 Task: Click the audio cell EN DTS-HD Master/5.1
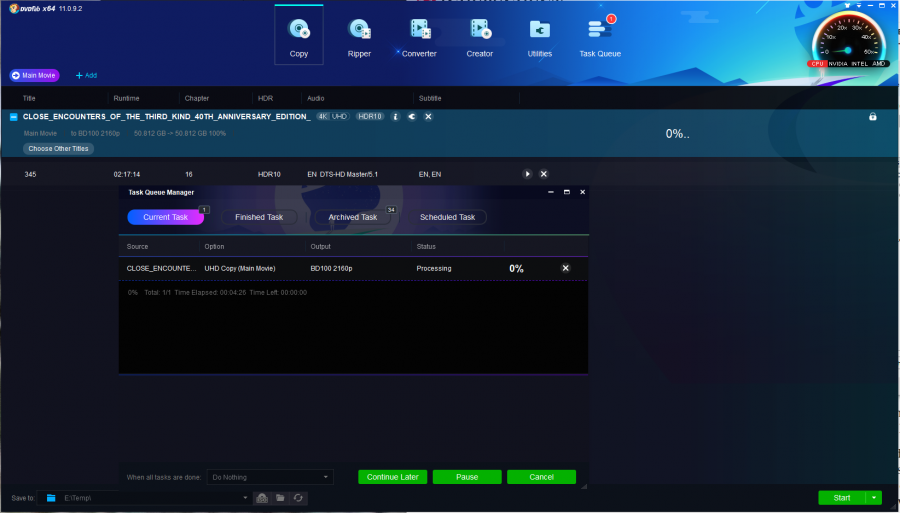343,174
